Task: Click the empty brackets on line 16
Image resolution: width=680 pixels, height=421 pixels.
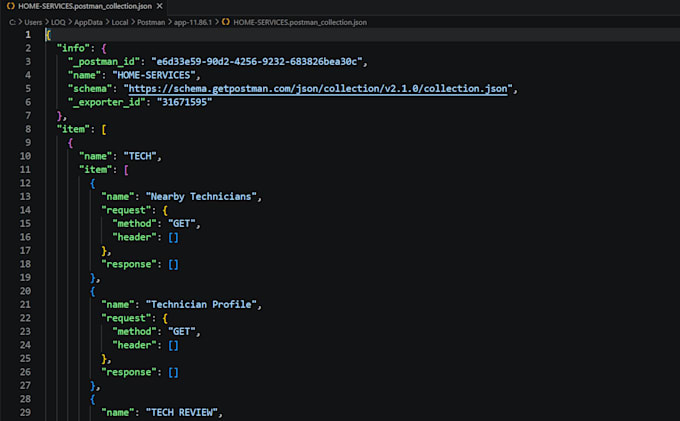Action: point(173,237)
